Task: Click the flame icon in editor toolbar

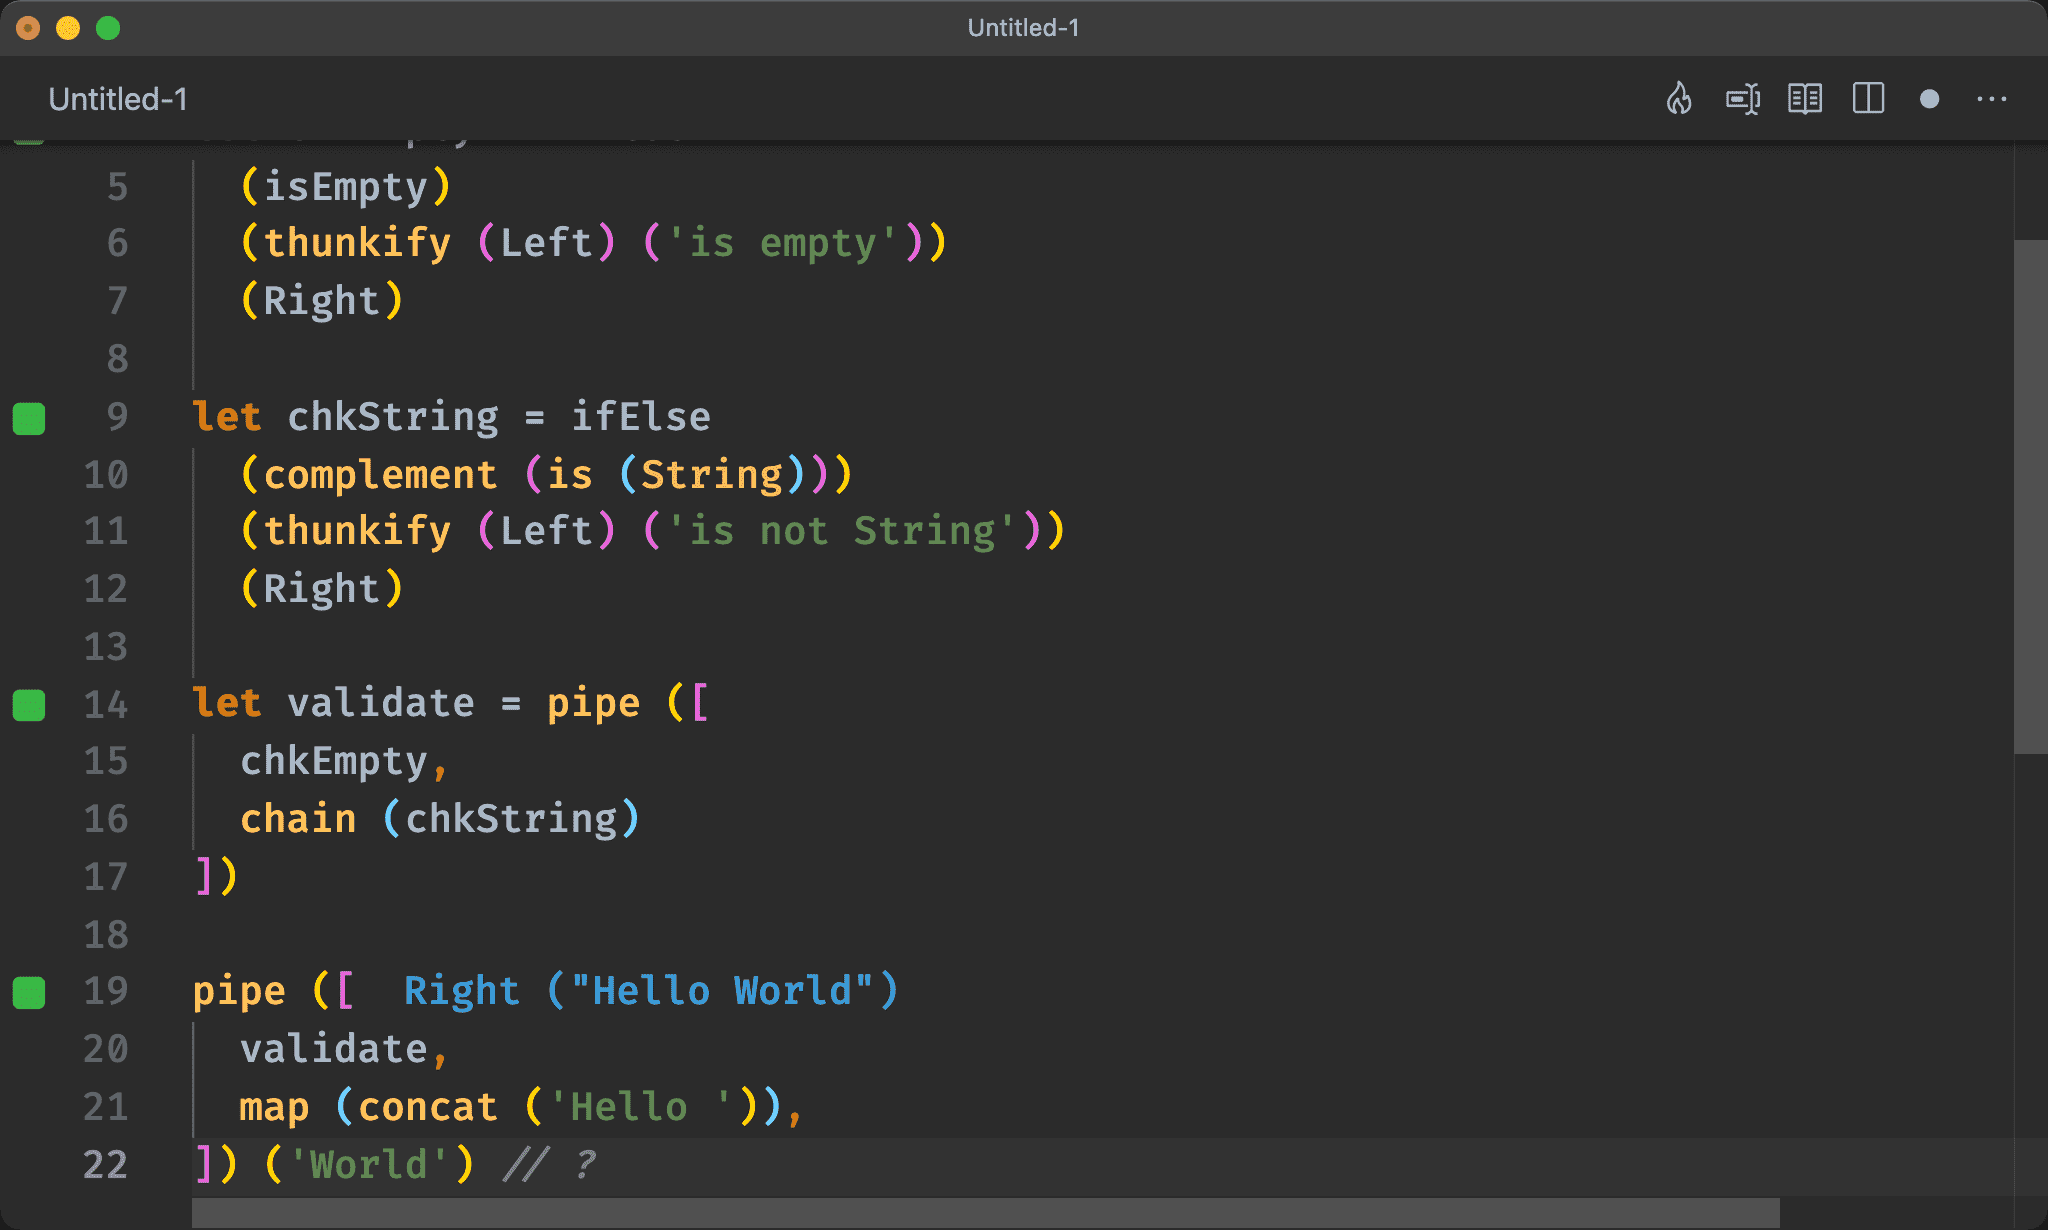Action: tap(1679, 99)
